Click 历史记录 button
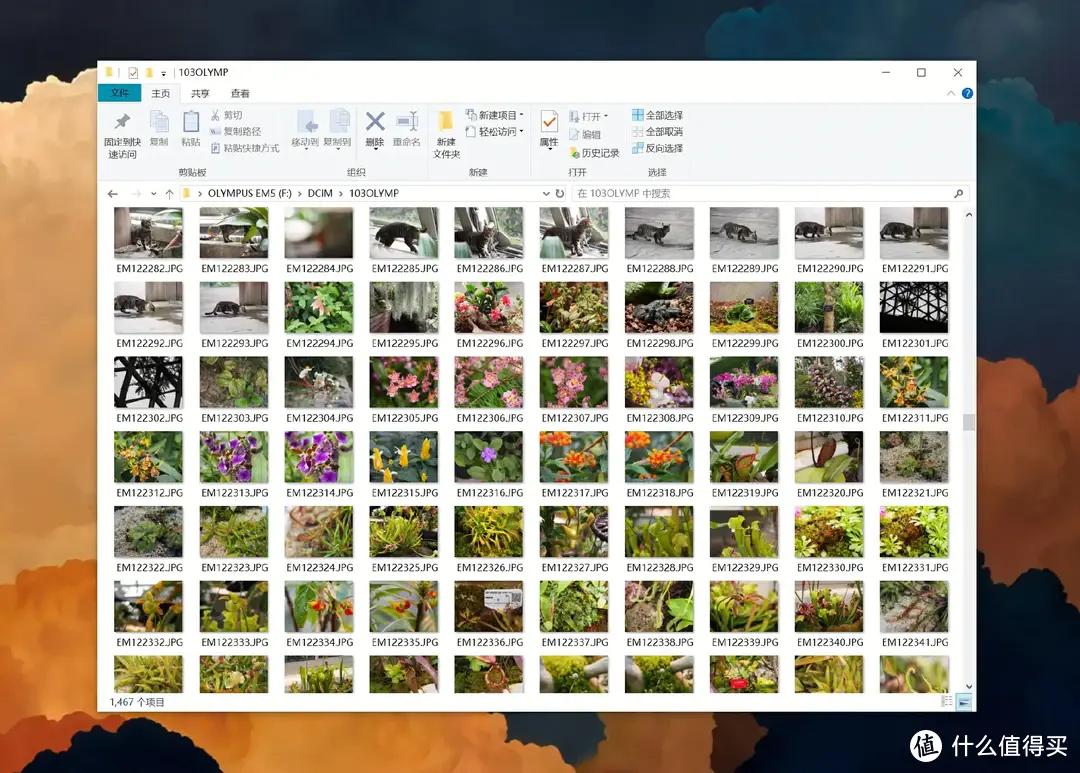 pyautogui.click(x=594, y=153)
